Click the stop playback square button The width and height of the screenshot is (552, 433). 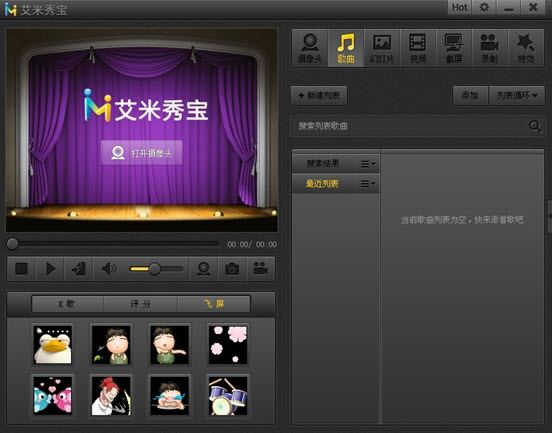[21, 269]
